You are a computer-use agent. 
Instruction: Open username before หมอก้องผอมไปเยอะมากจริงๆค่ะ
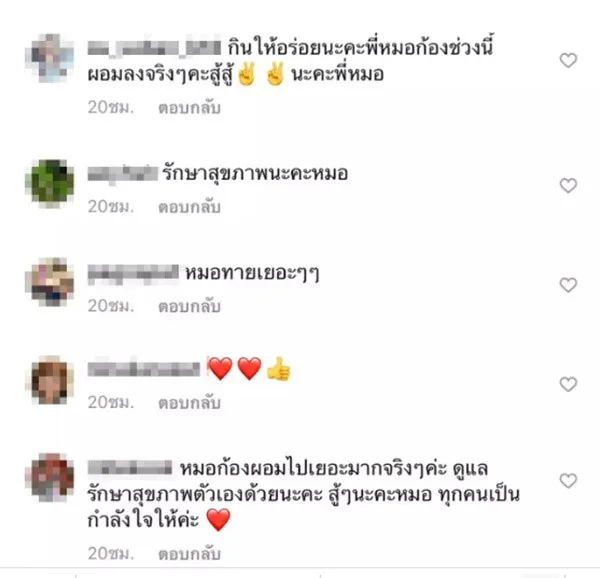coord(130,467)
